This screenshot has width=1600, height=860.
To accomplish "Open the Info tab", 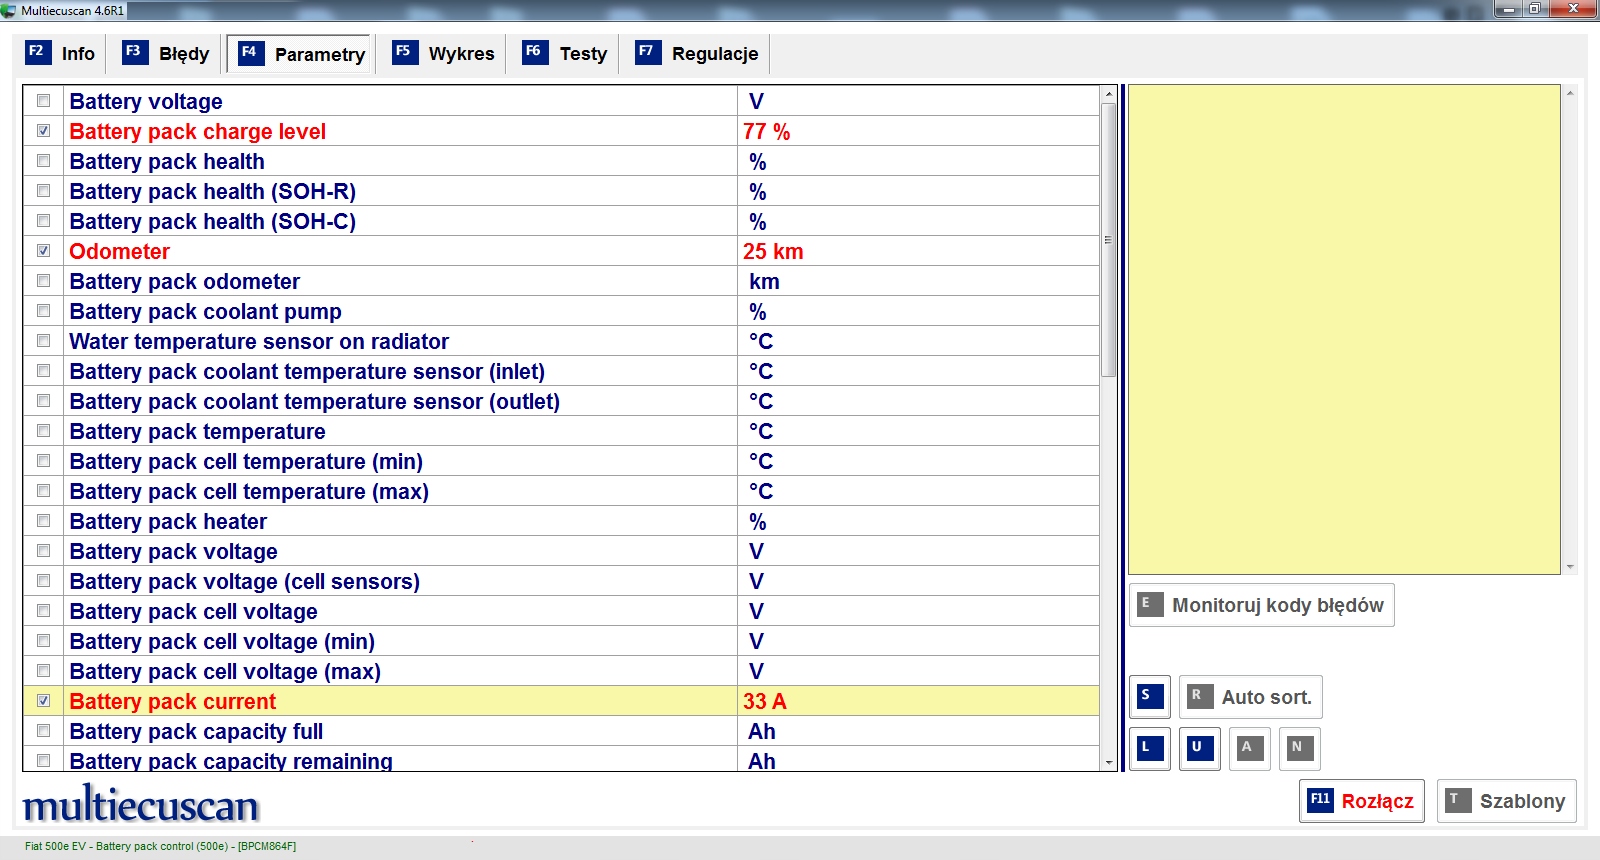I will (x=61, y=54).
